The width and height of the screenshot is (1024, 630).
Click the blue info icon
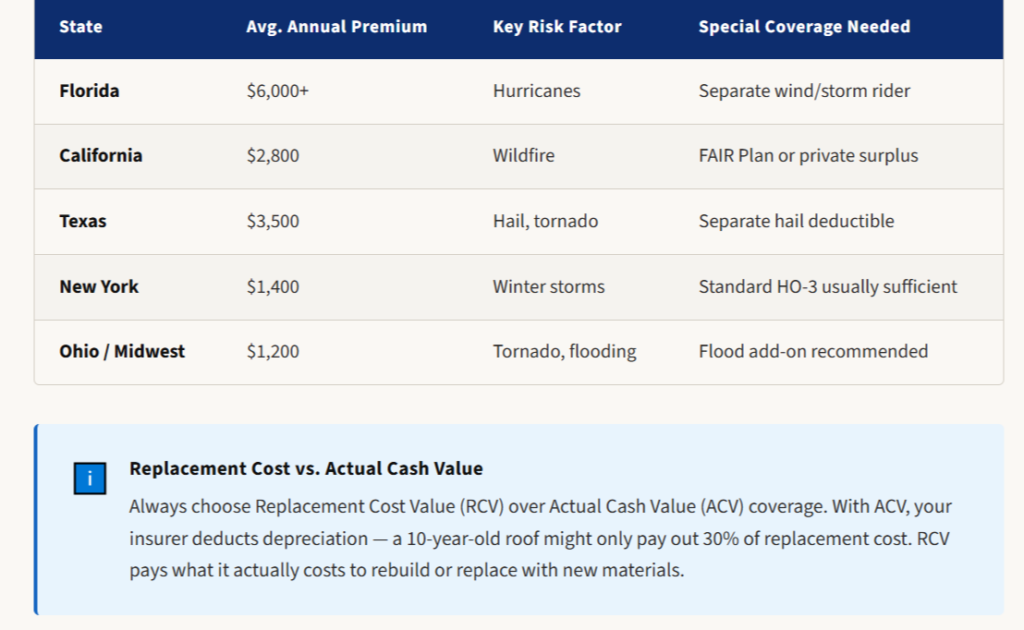click(x=89, y=479)
